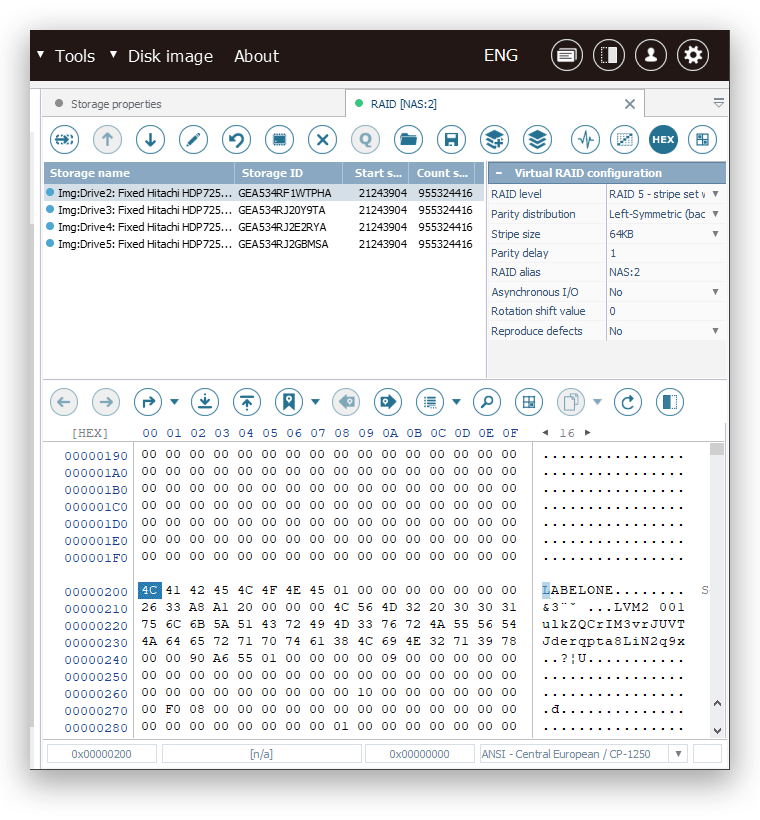760x820 pixels.
Task: Select Img:Drive4 Hitachi row
Action: [x=264, y=227]
